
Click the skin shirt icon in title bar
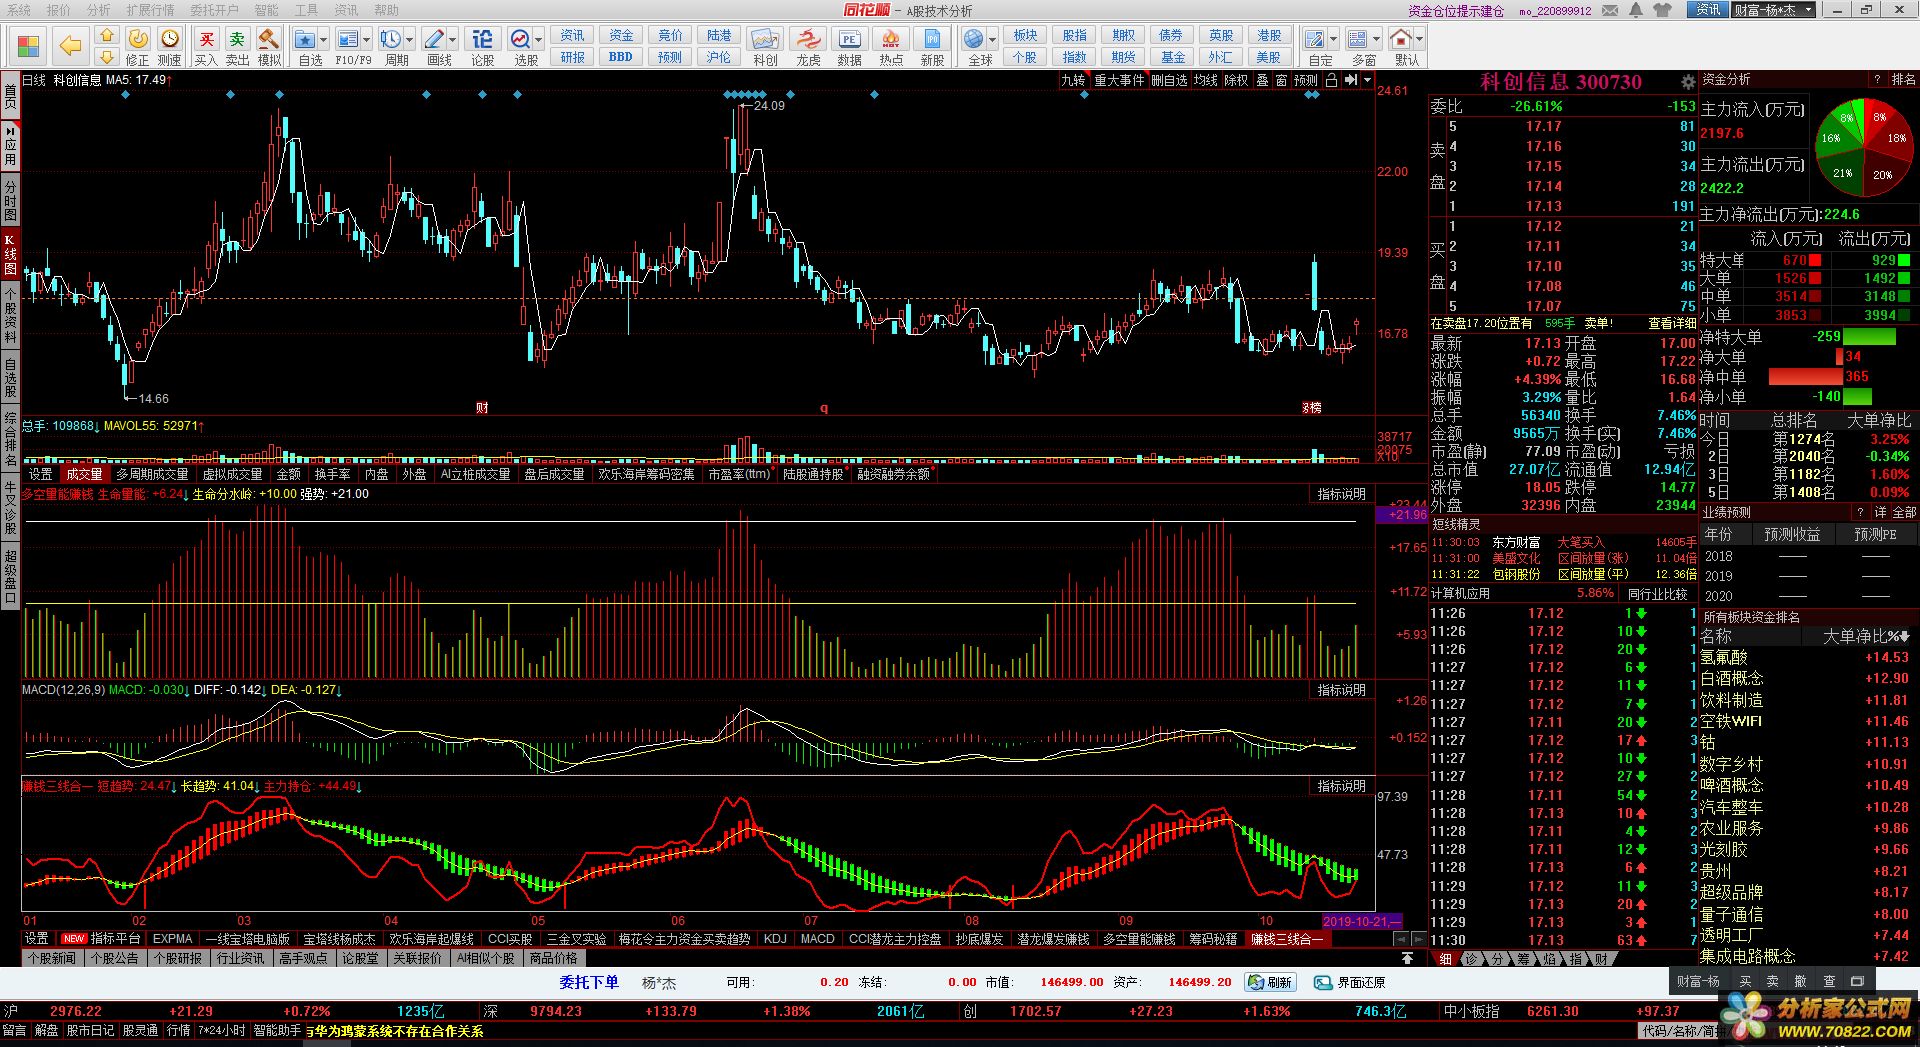[x=1663, y=10]
